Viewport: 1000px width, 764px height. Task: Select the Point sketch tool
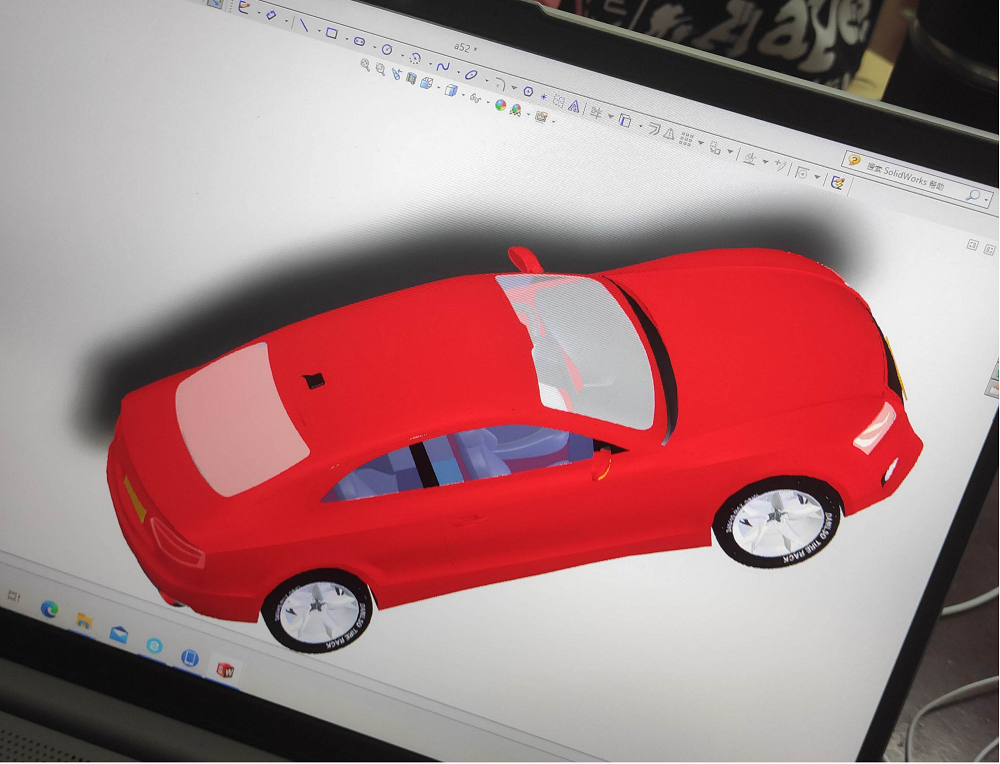click(543, 96)
